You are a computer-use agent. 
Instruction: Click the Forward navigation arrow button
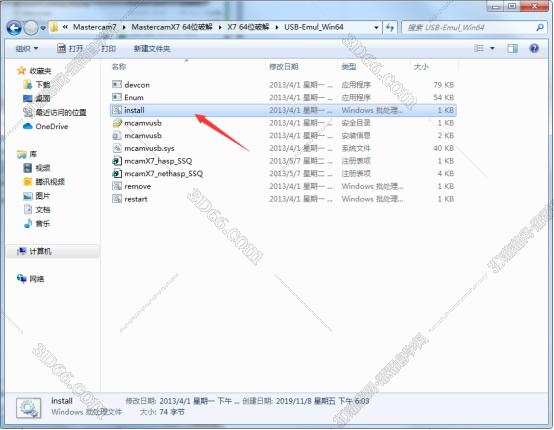(x=31, y=28)
